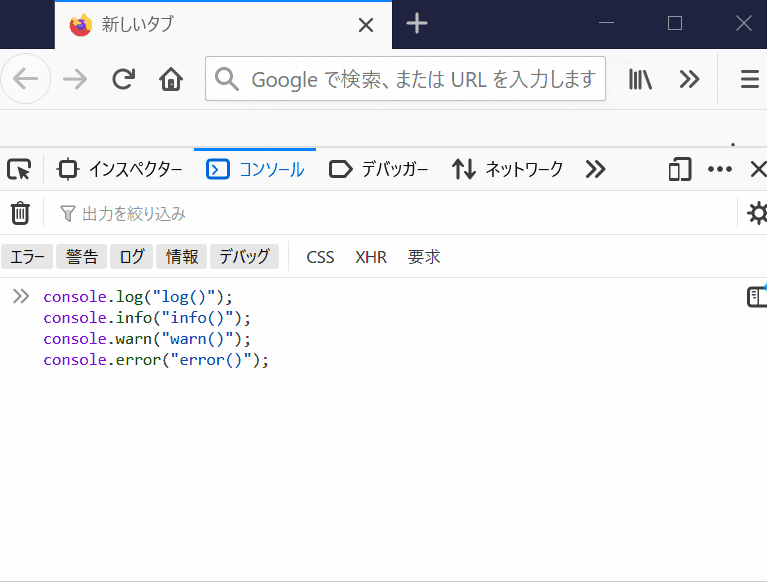Open the Firefox hamburger menu
The height and width of the screenshot is (582, 767).
coord(749,79)
